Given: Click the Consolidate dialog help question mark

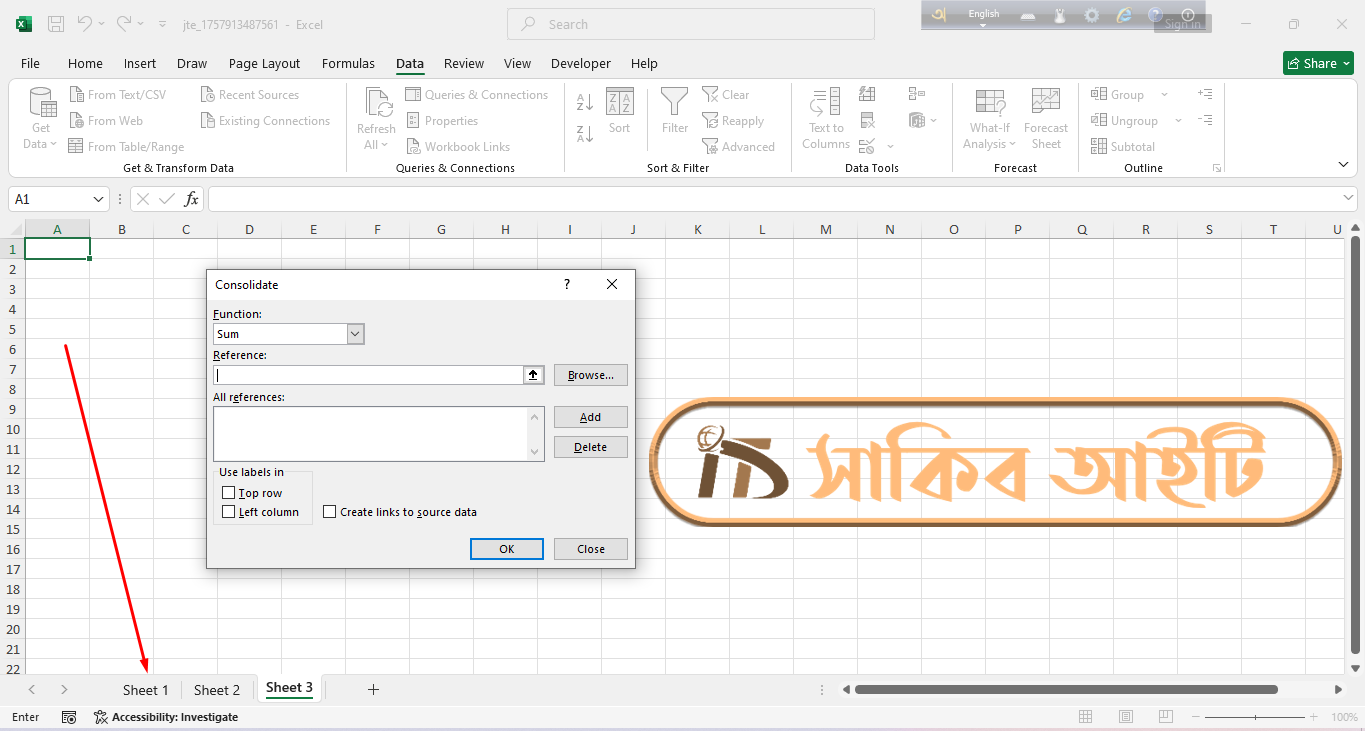Looking at the screenshot, I should point(567,285).
